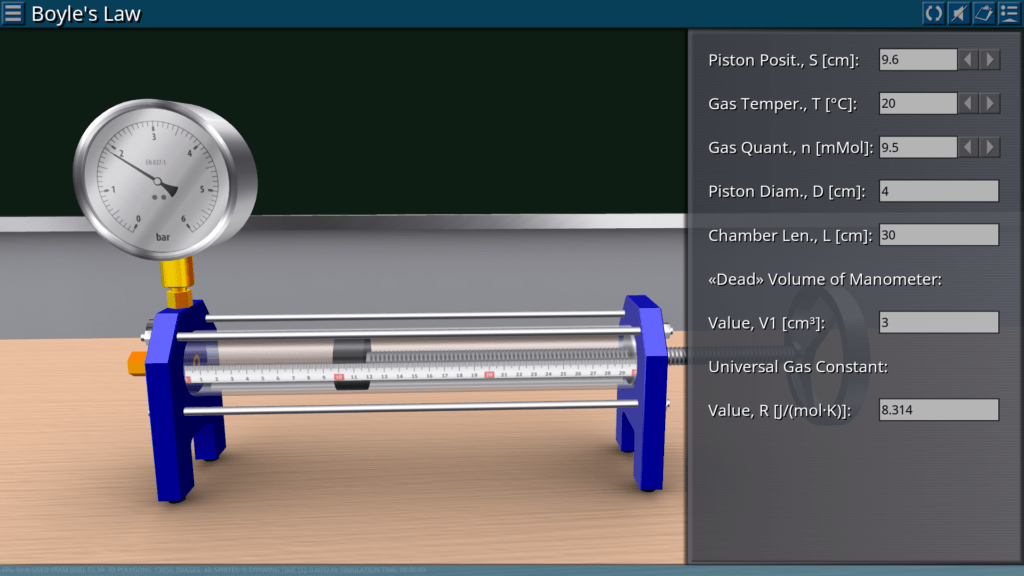Click the reset/refresh simulation icon
The width and height of the screenshot is (1024, 576).
point(933,13)
